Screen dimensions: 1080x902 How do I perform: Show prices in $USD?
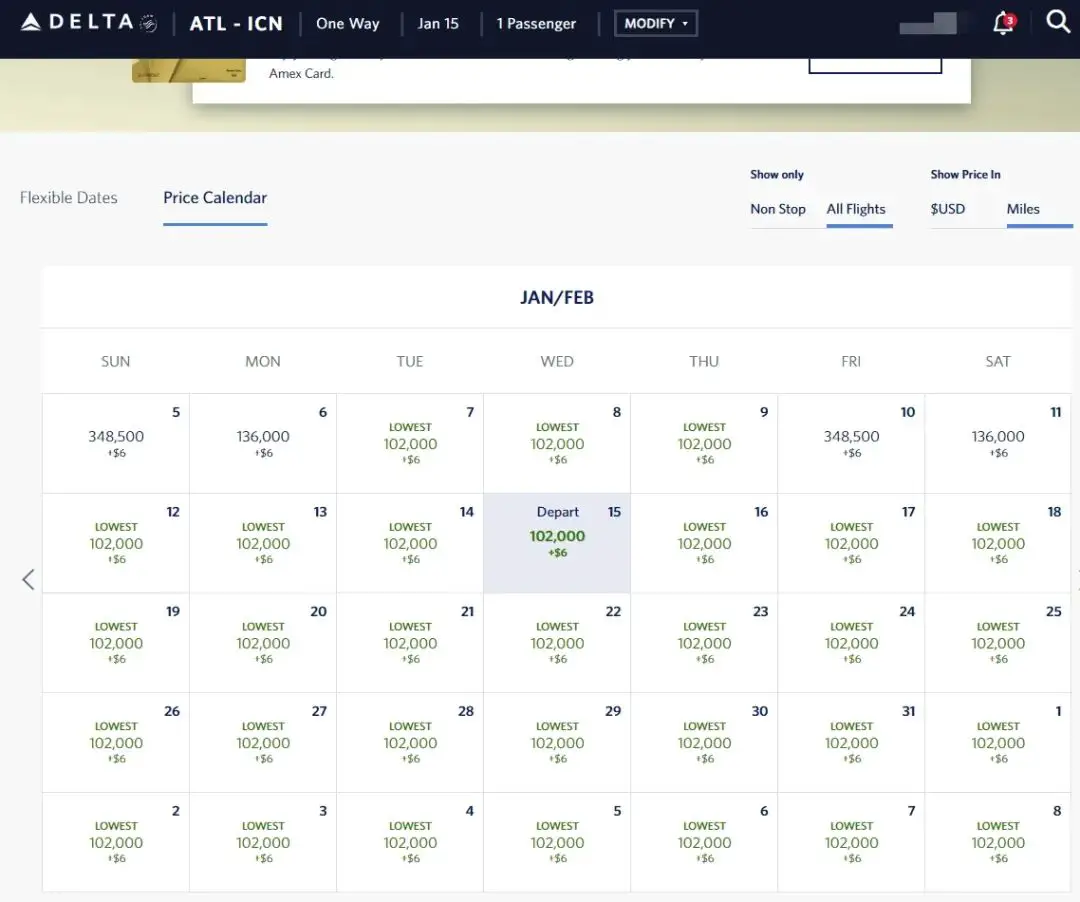(948, 209)
